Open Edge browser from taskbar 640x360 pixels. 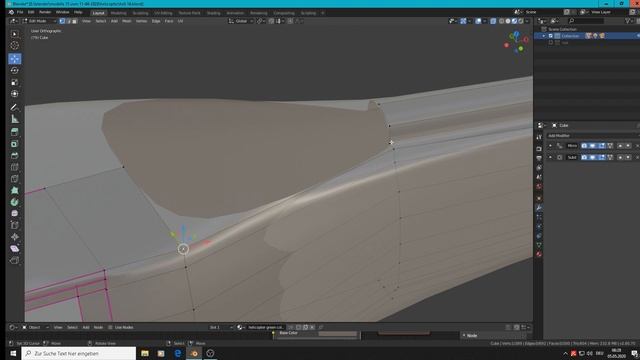point(178,353)
